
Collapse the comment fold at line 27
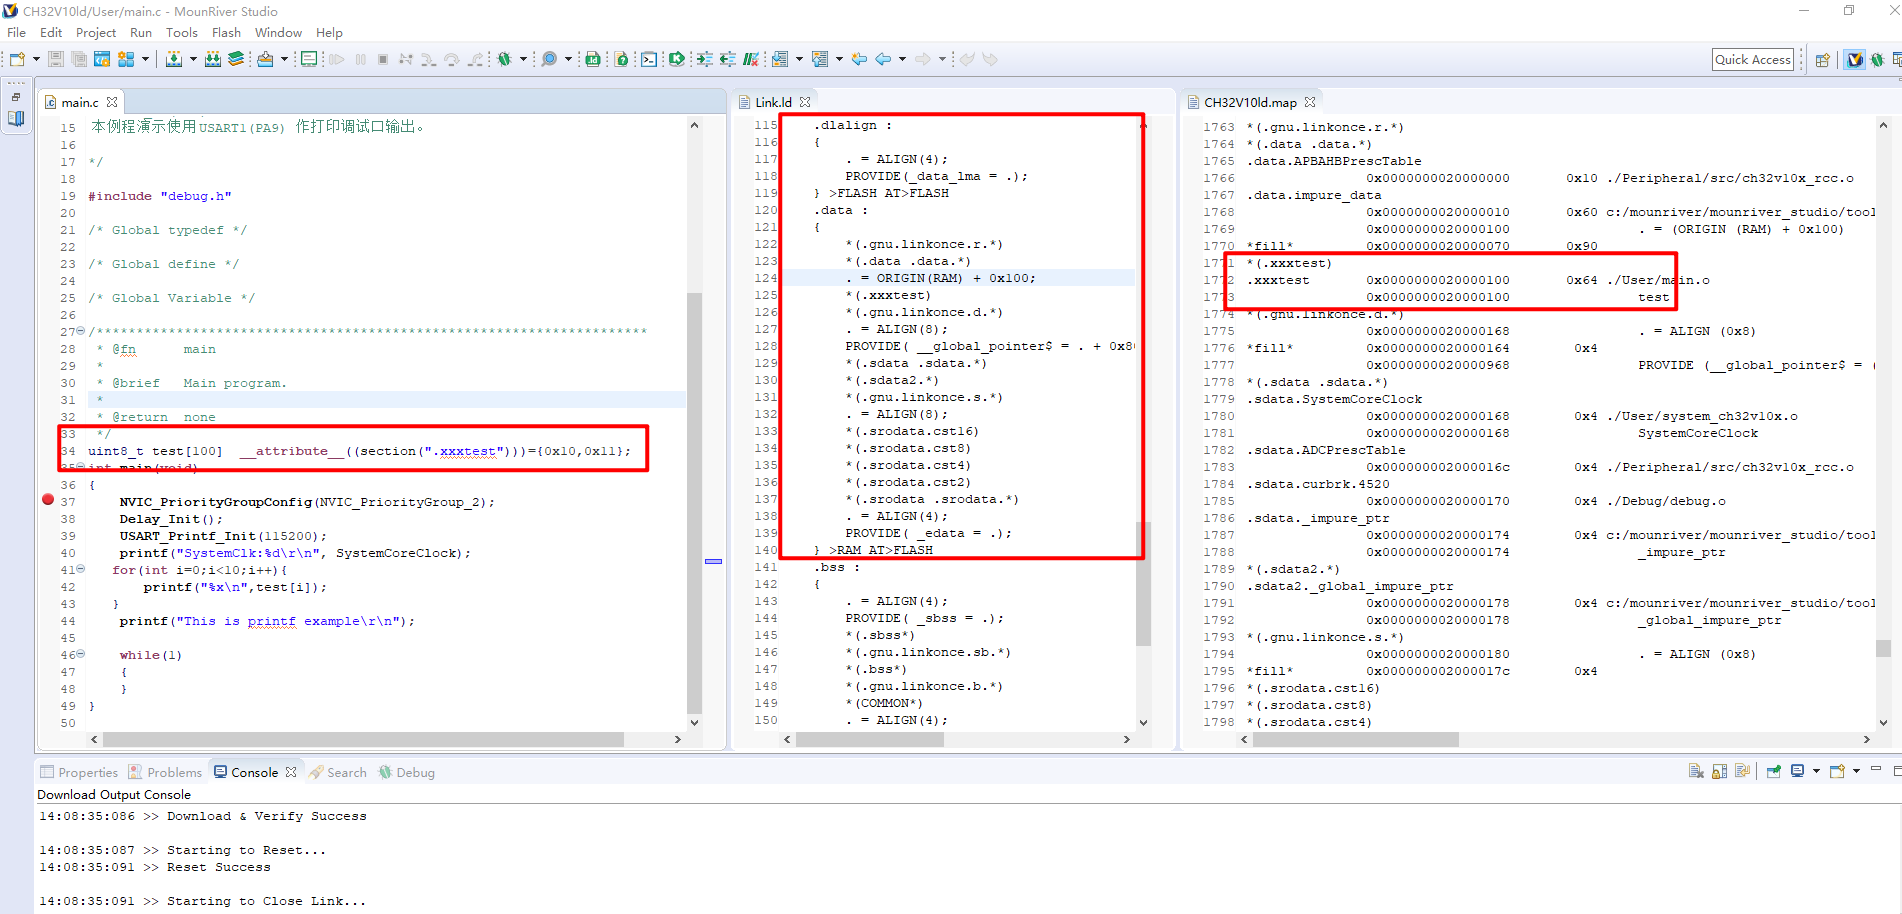click(81, 331)
